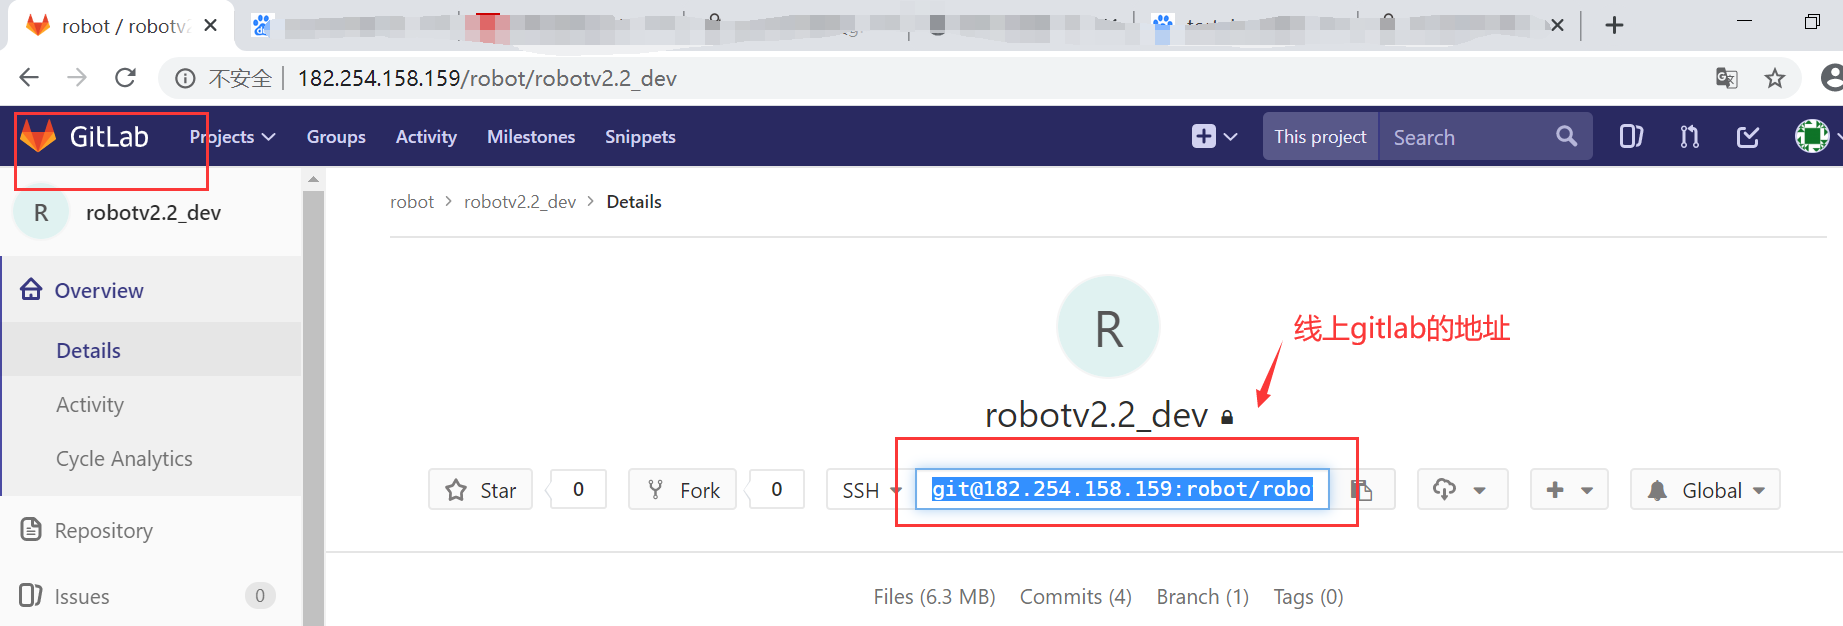Open the Activity link in top navbar

tap(426, 137)
